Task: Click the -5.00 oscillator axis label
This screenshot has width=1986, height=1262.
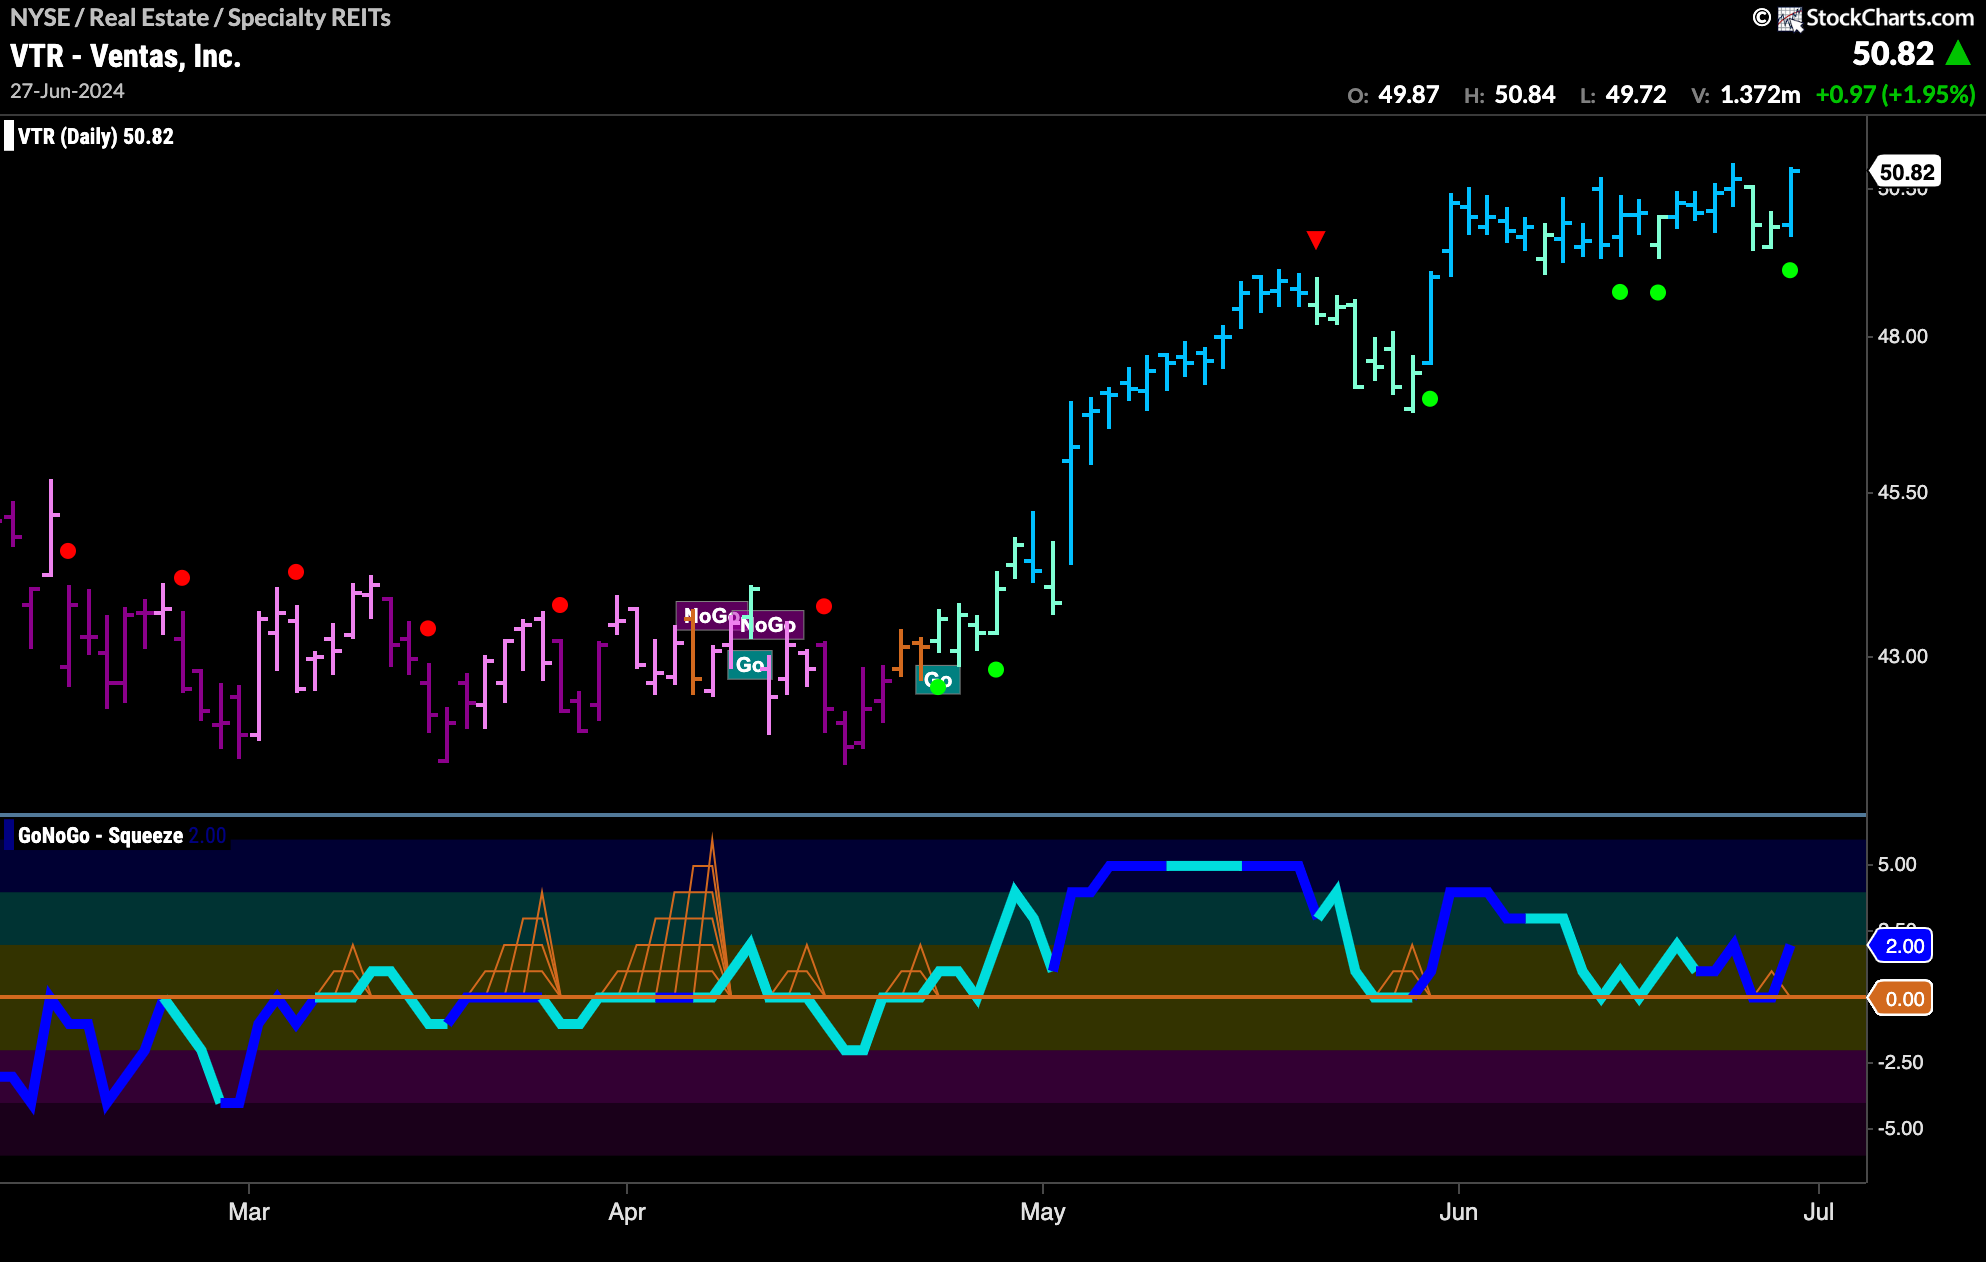Action: click(x=1900, y=1129)
